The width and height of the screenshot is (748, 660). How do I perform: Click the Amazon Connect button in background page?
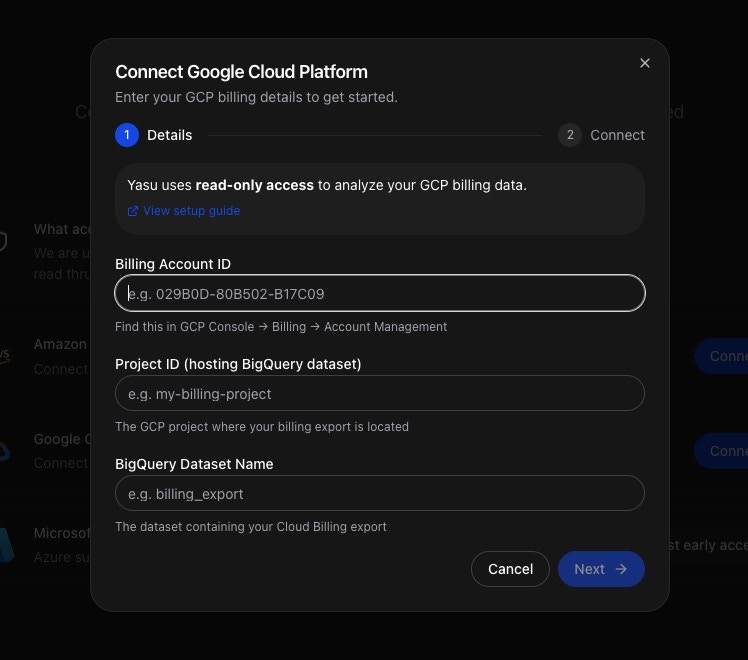(x=721, y=356)
